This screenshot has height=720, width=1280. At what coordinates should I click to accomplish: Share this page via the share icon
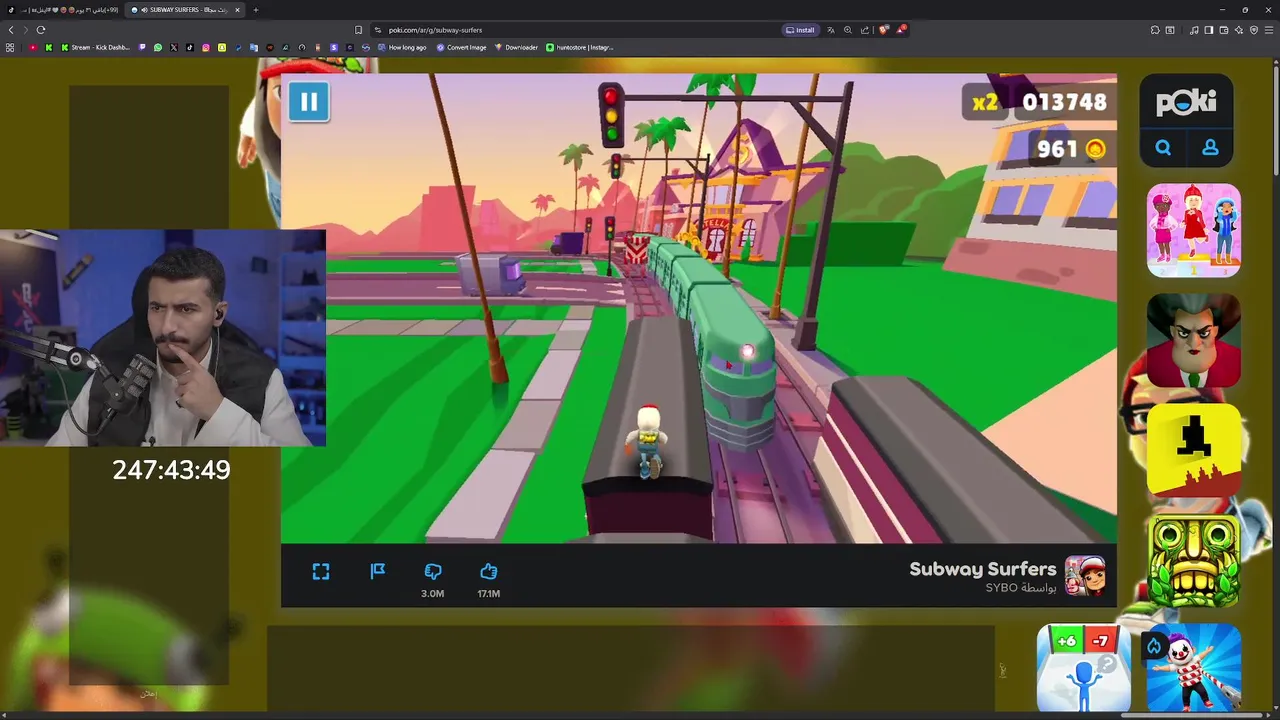[x=865, y=30]
